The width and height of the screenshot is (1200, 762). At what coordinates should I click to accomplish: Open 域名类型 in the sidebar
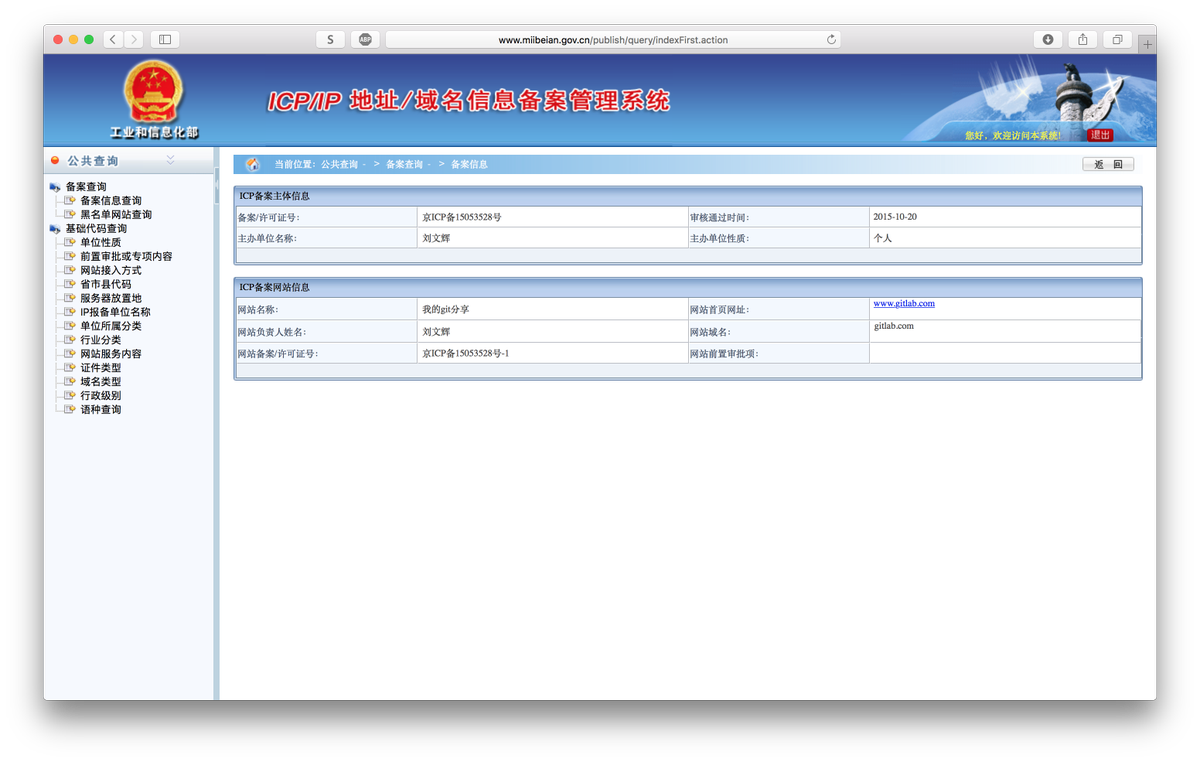pyautogui.click(x=101, y=382)
